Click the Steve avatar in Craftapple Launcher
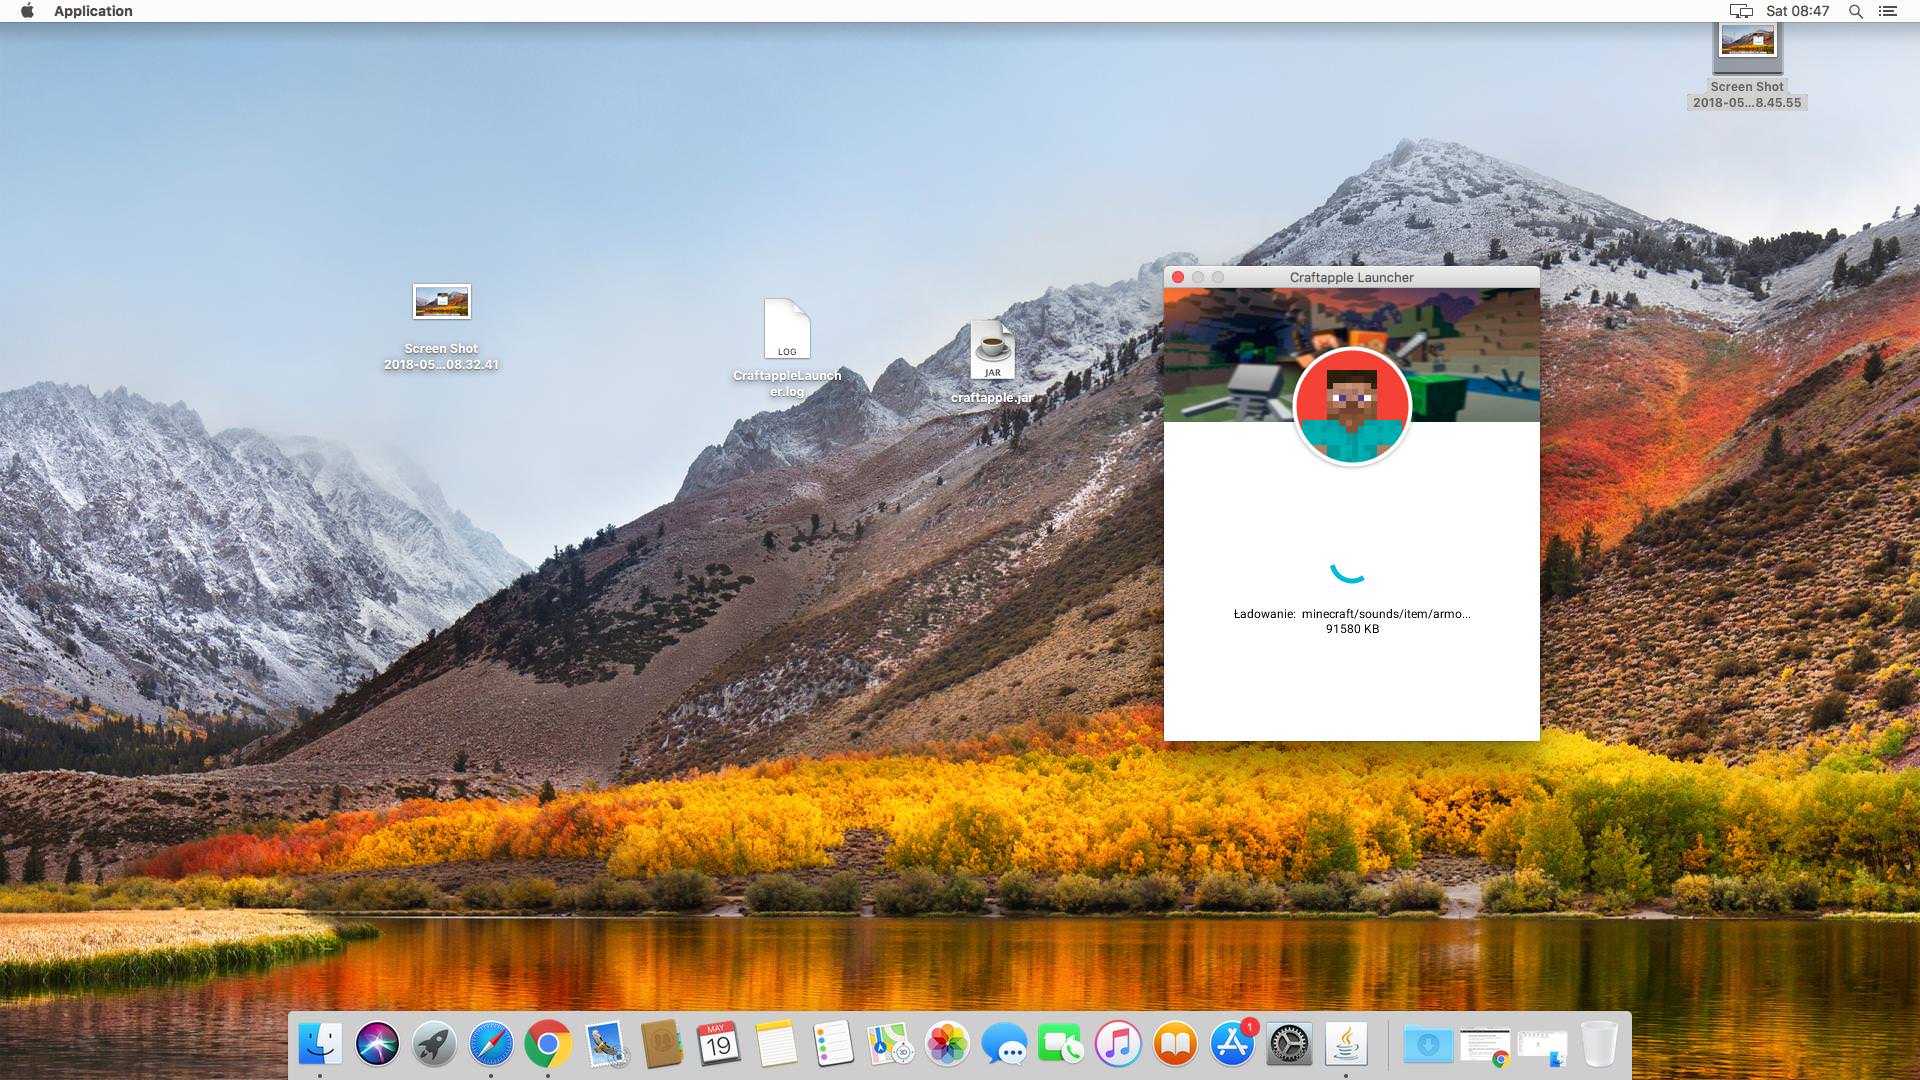This screenshot has height=1080, width=1920. pyautogui.click(x=1351, y=406)
